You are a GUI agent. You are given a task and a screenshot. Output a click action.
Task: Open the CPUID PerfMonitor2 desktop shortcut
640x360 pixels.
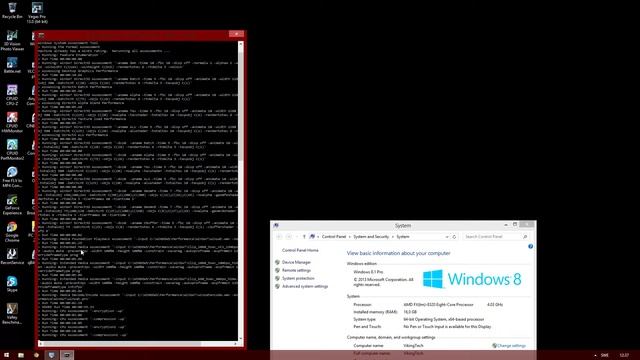12,149
